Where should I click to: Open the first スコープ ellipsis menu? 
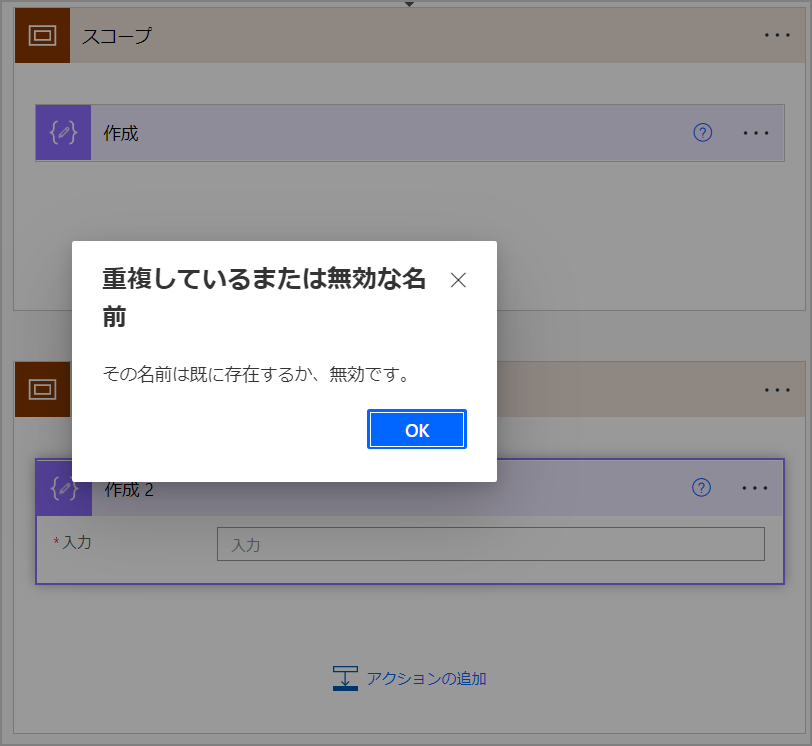(x=777, y=35)
